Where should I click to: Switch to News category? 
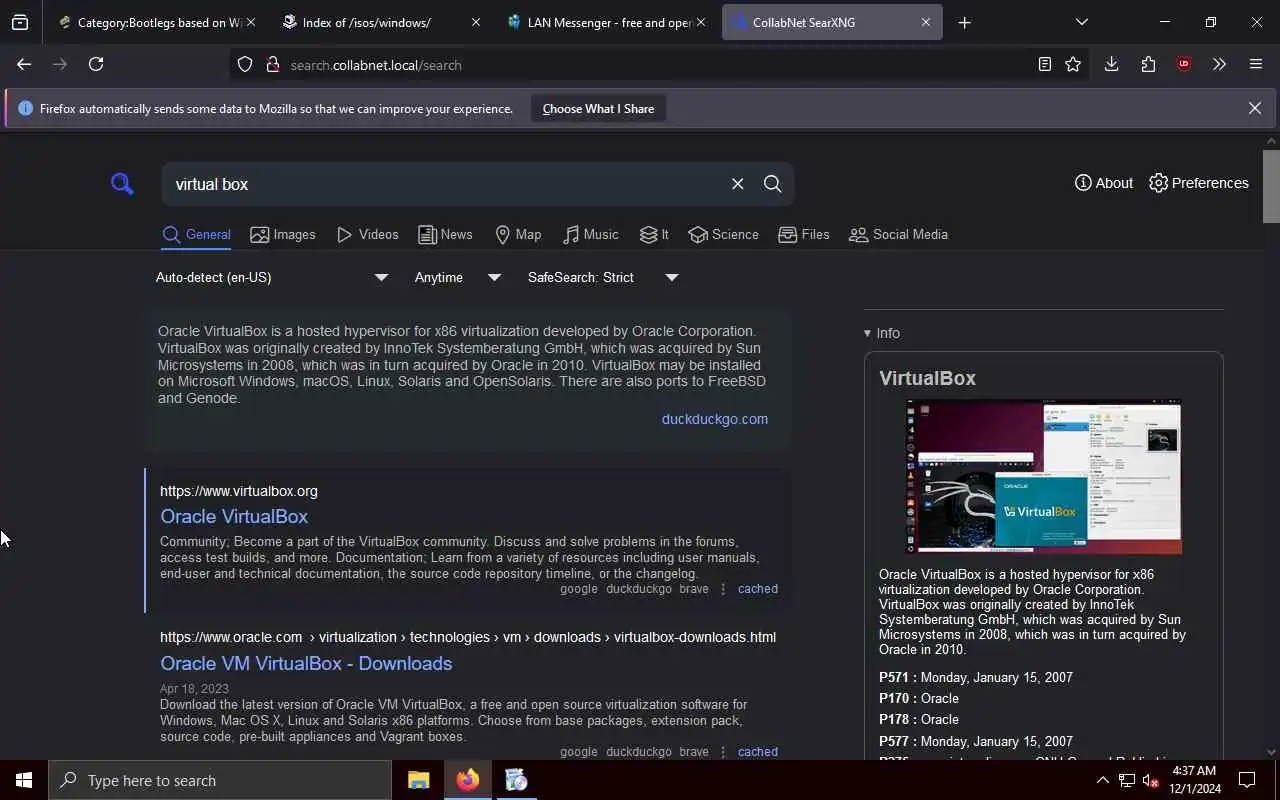445,235
